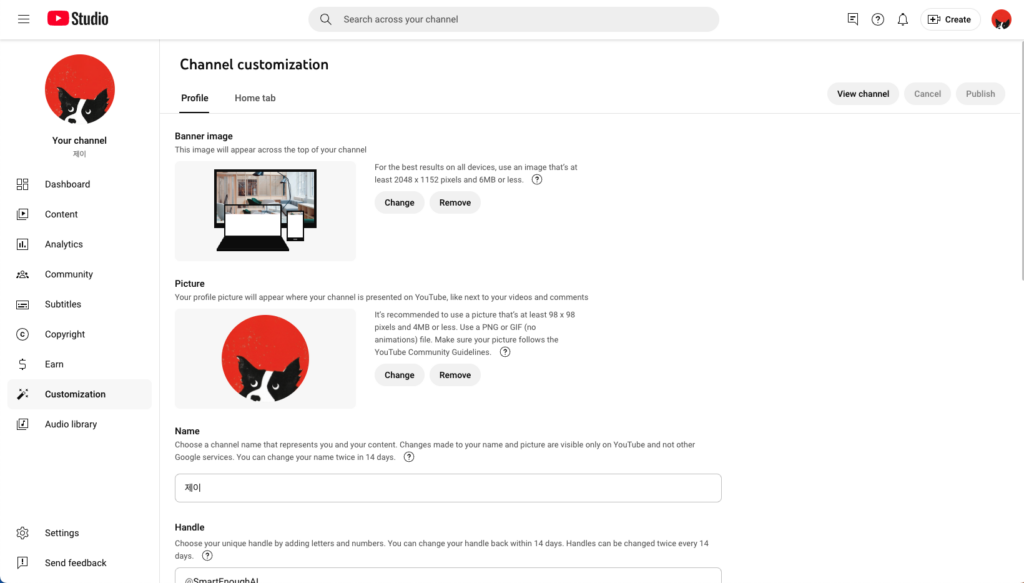Open the Earn section

80,364
